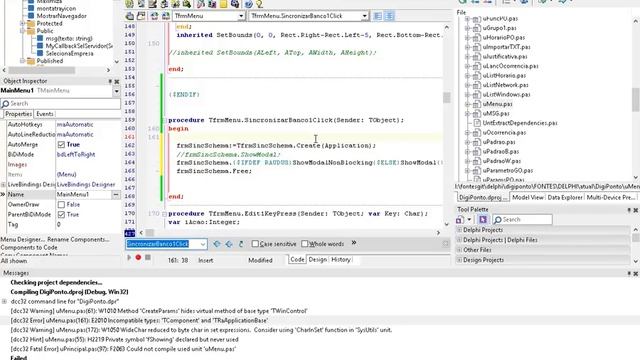Pin the Messages panel

629,273
